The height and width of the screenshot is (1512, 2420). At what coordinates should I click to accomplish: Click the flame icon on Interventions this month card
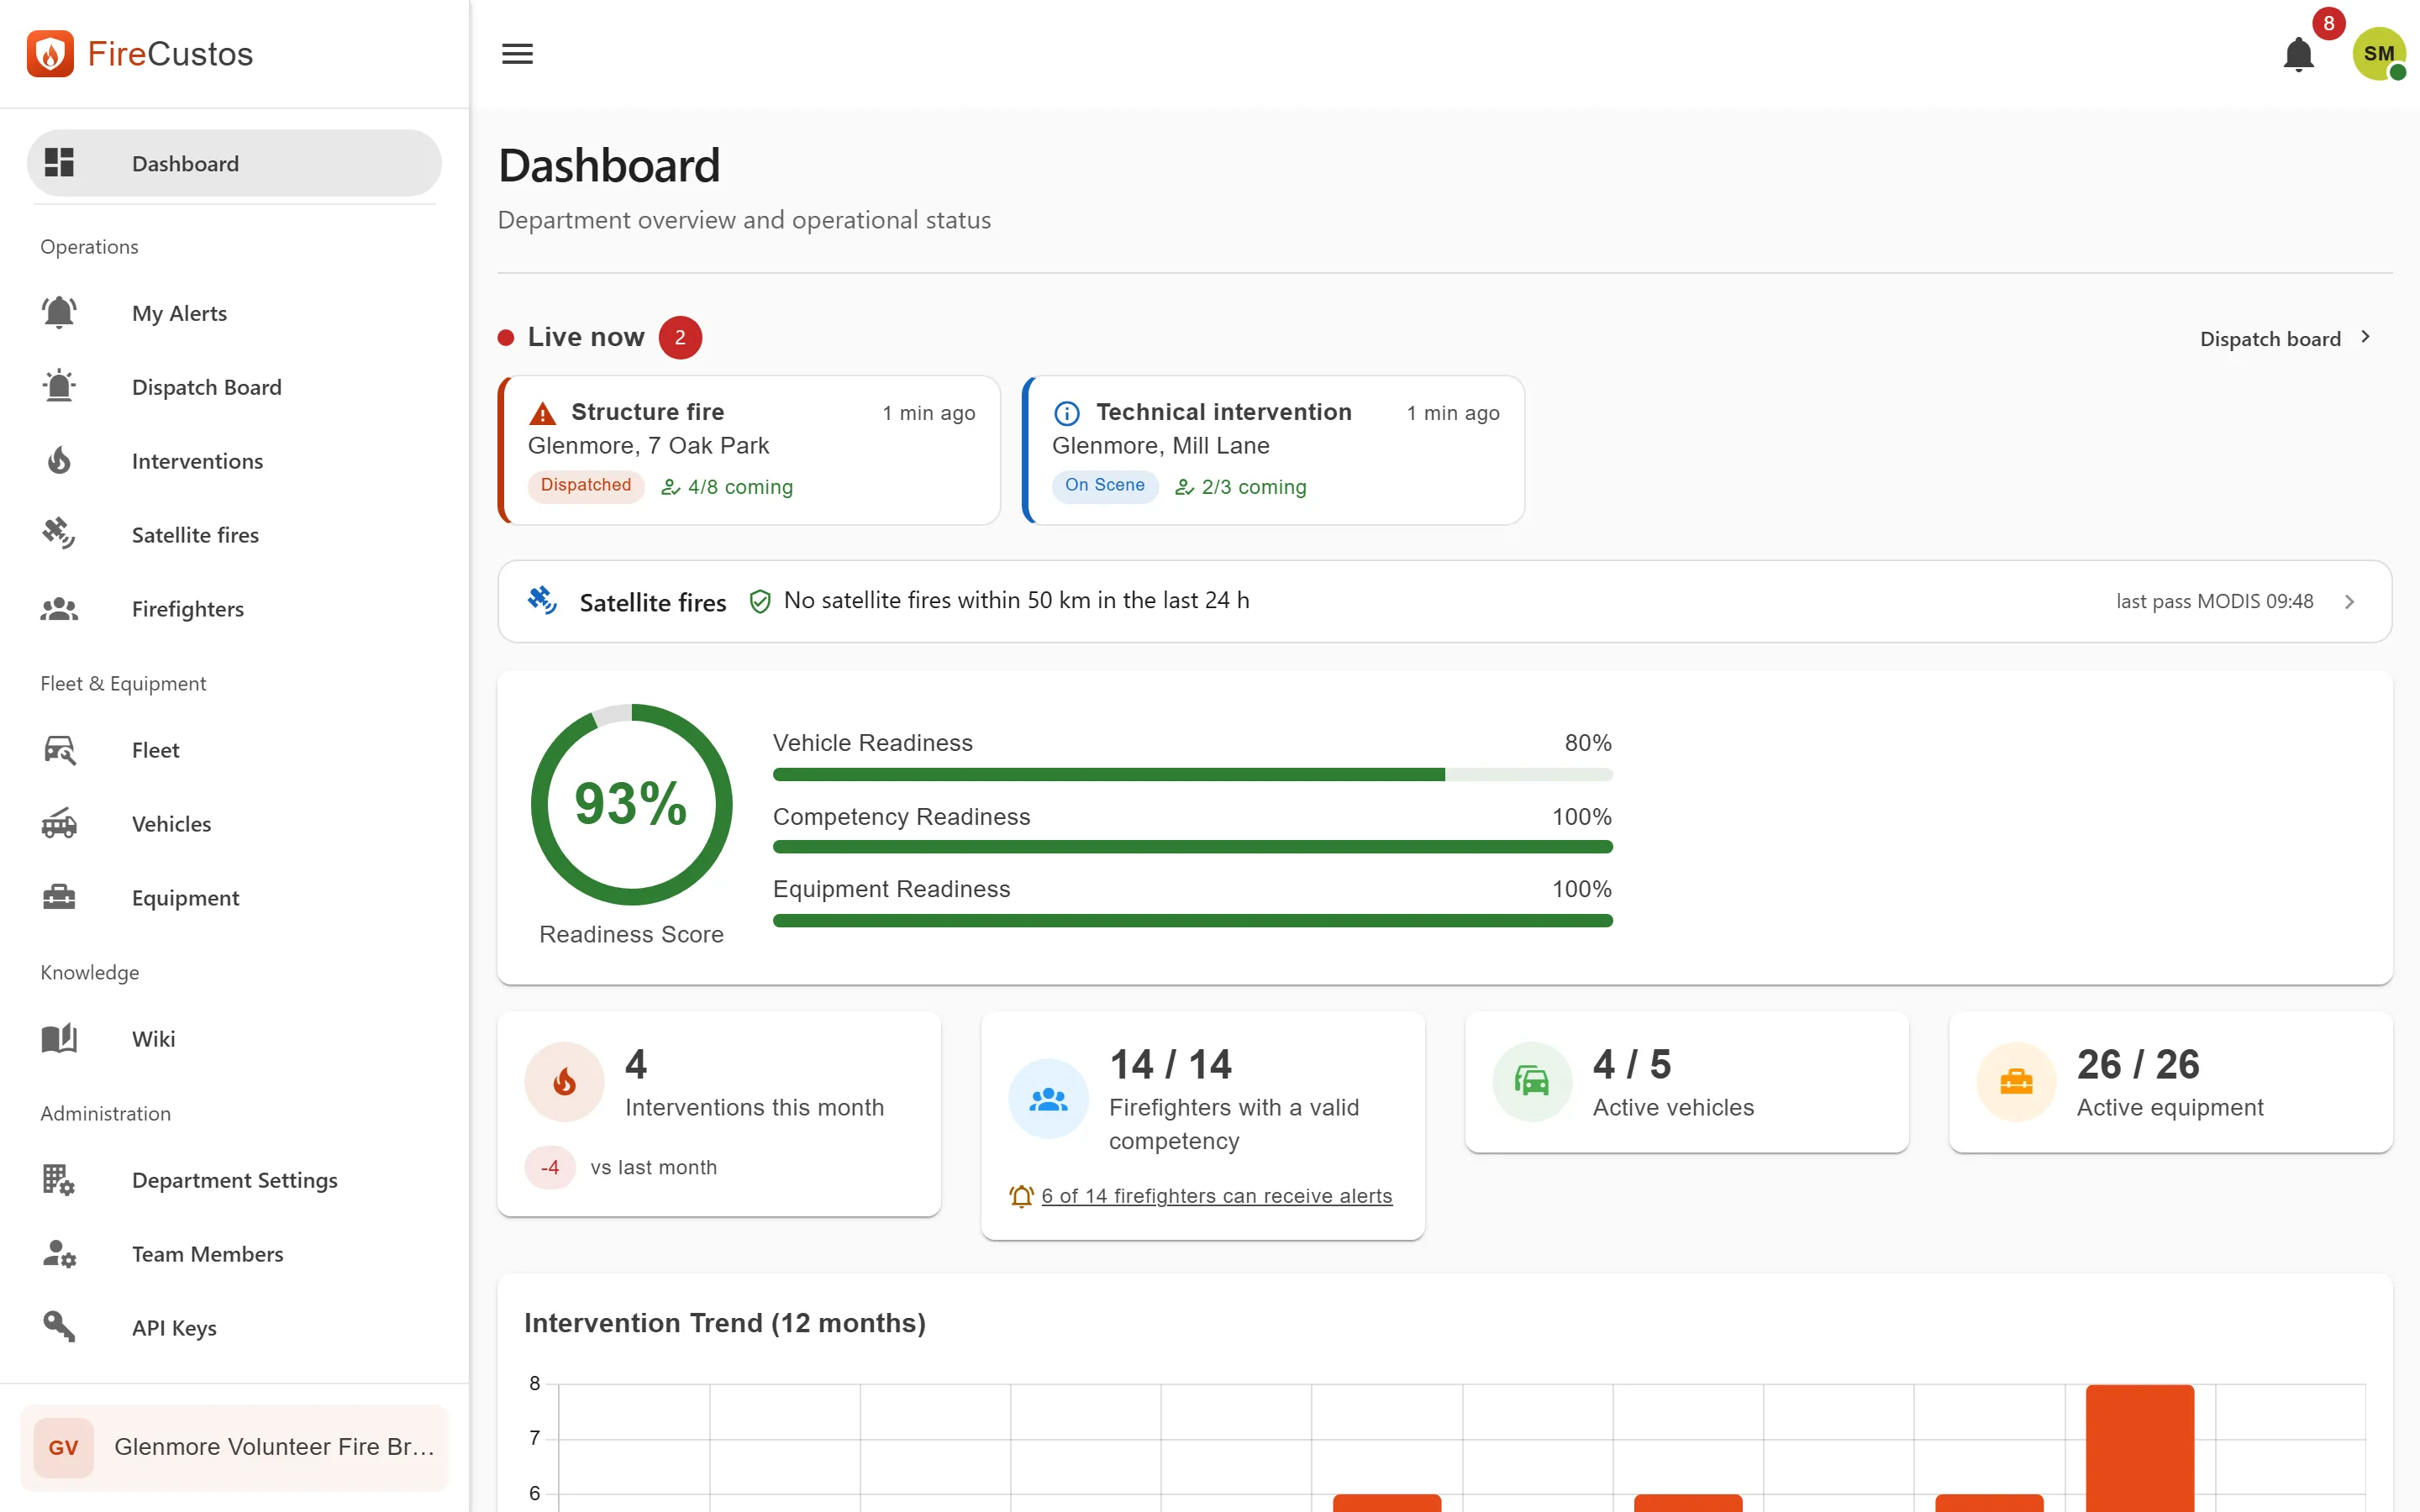coord(565,1082)
